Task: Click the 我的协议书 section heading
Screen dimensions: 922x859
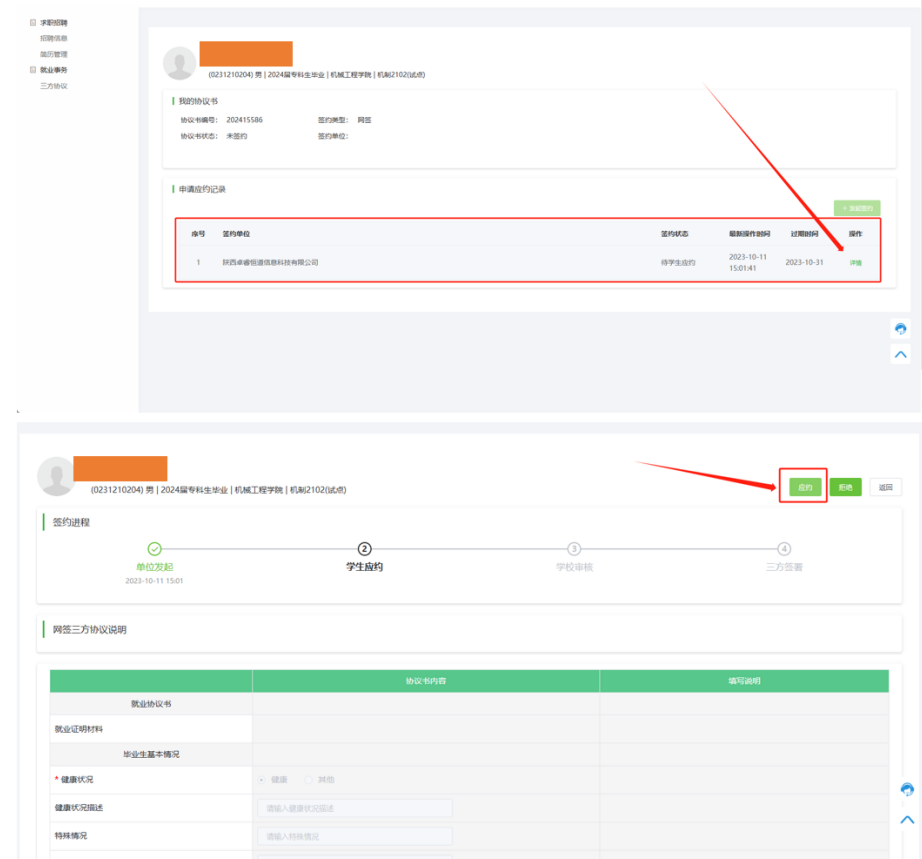Action: (198, 101)
